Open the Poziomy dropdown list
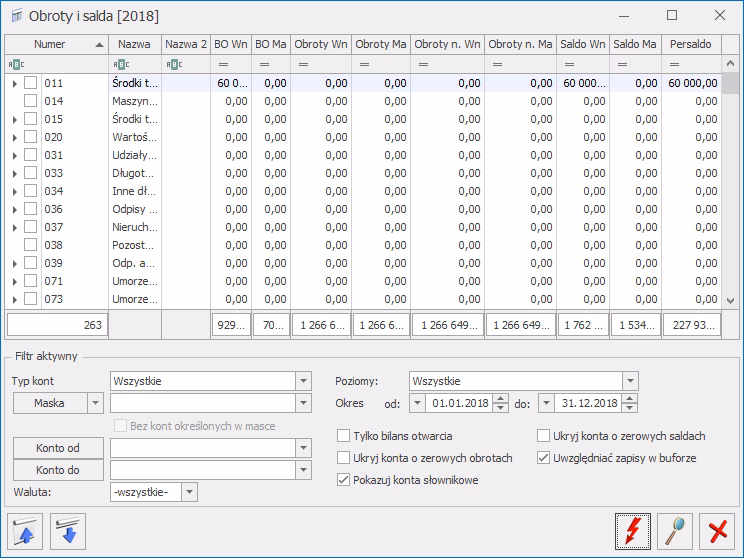The height and width of the screenshot is (558, 744). point(629,381)
